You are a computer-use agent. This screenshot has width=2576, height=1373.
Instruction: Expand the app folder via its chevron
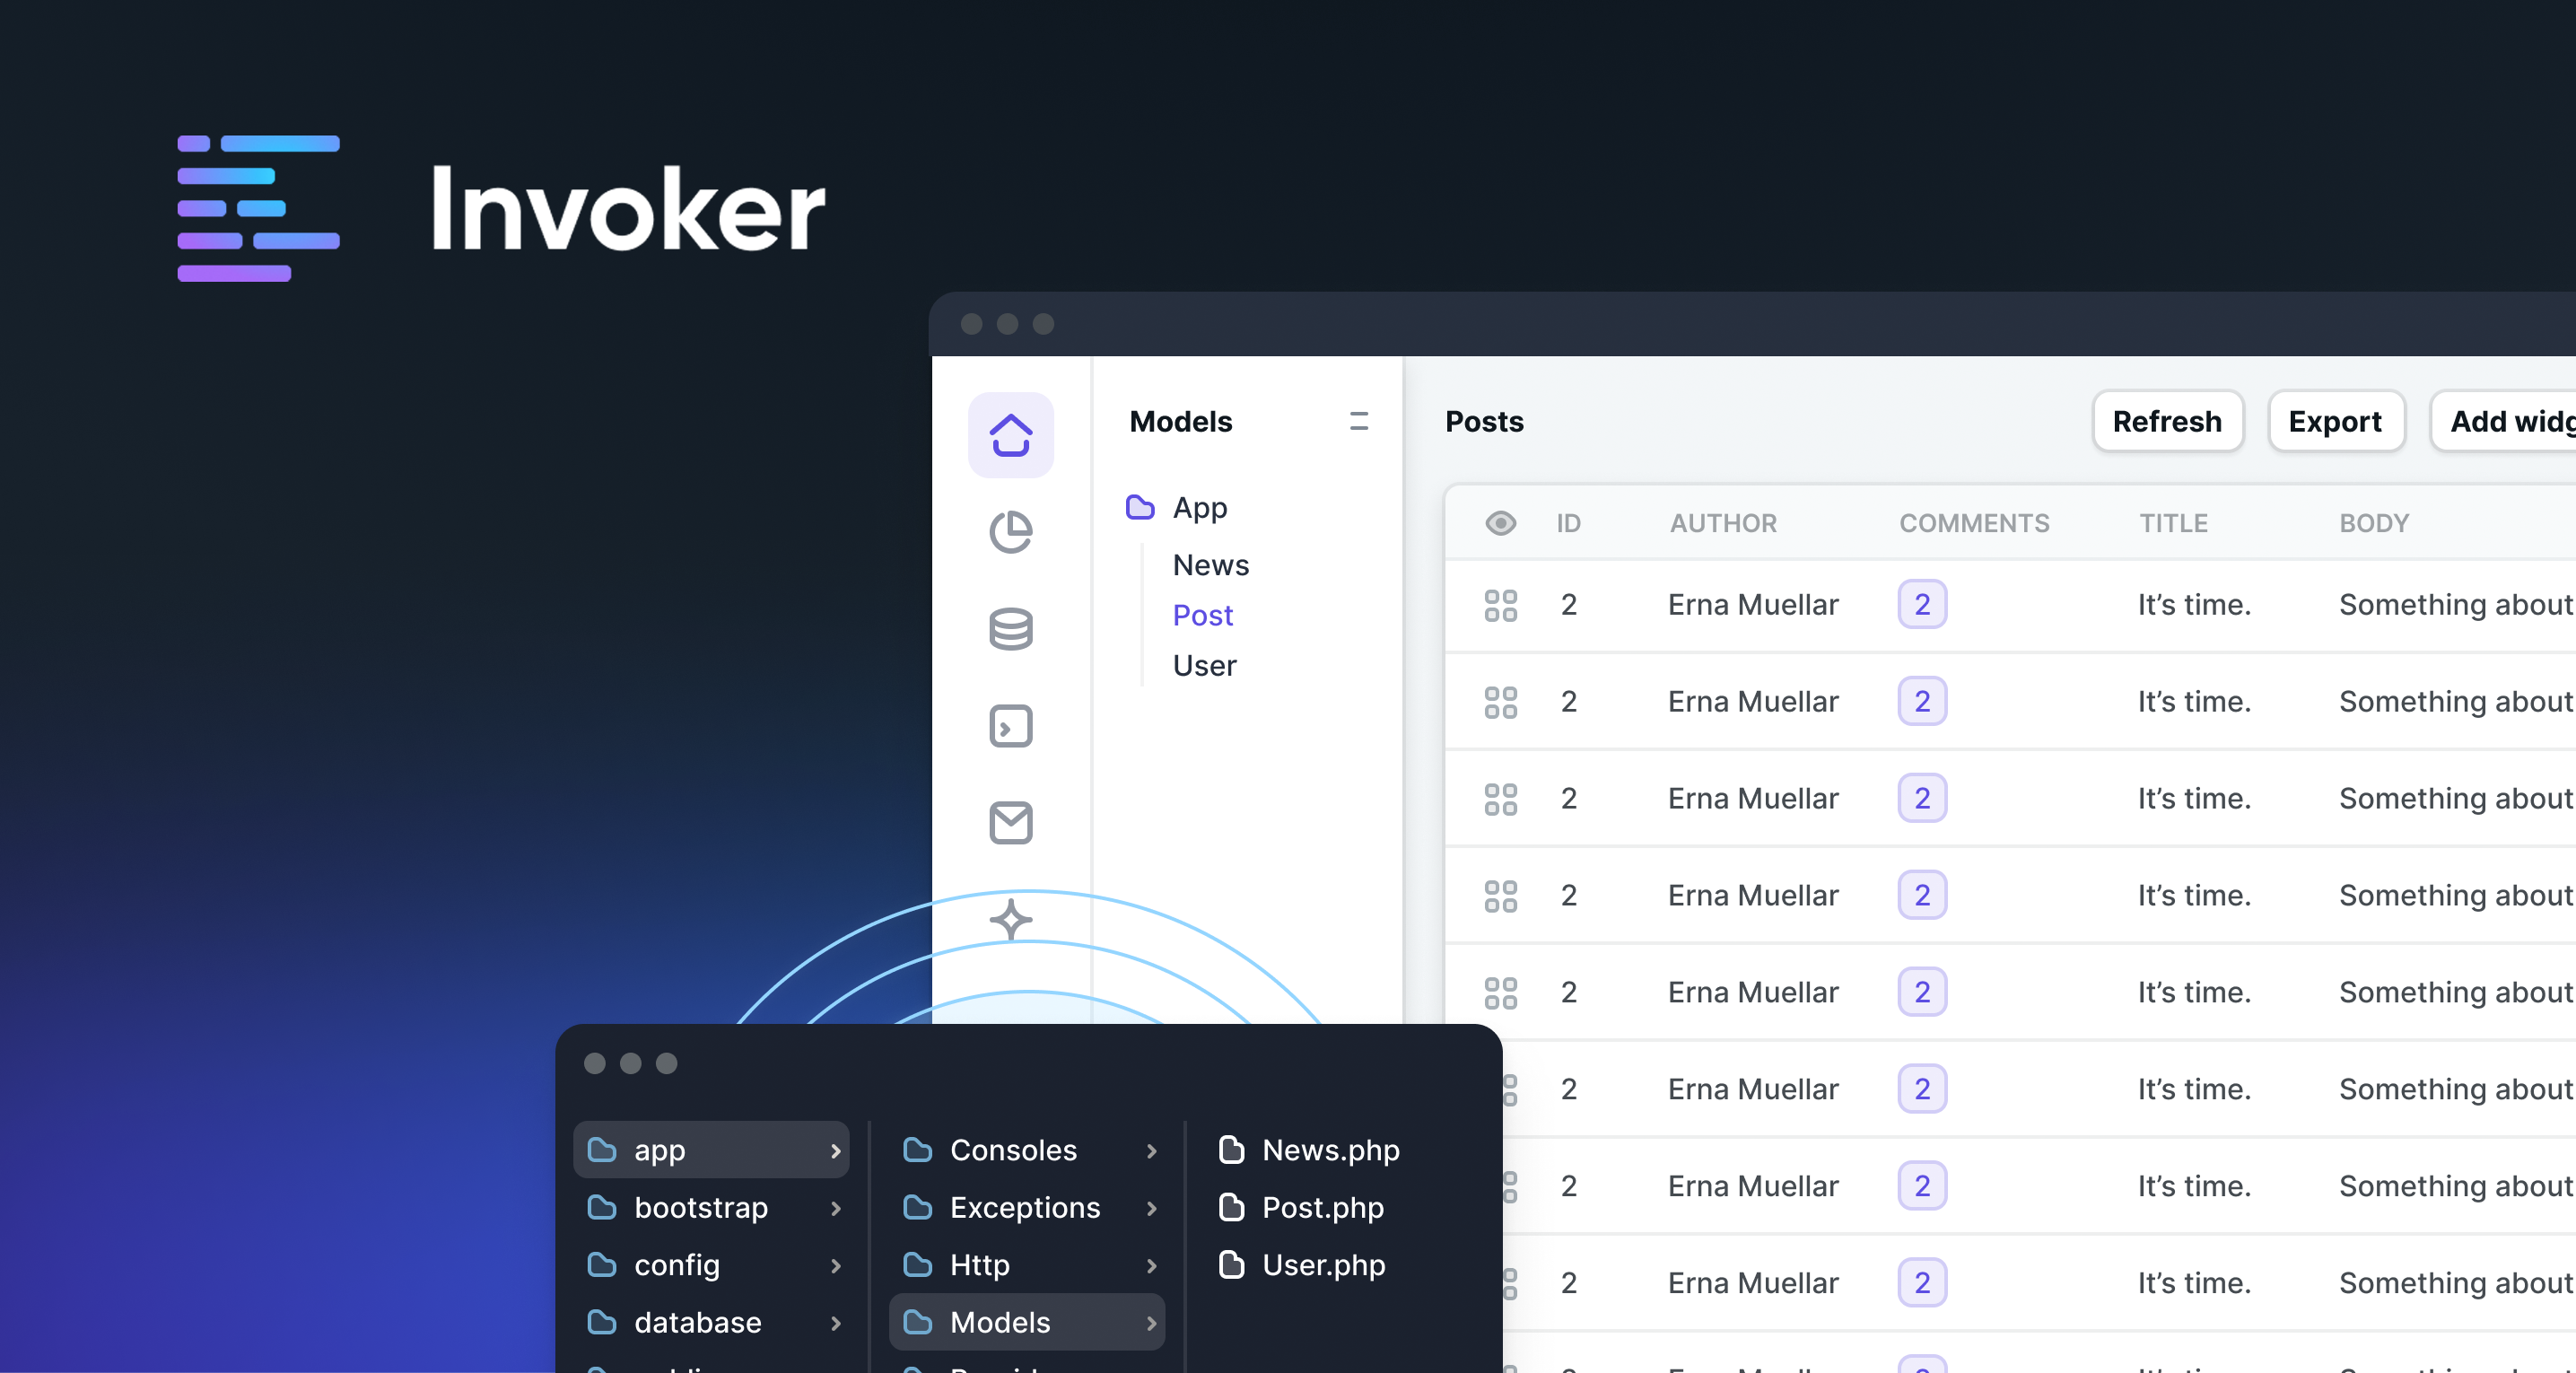coord(836,1151)
